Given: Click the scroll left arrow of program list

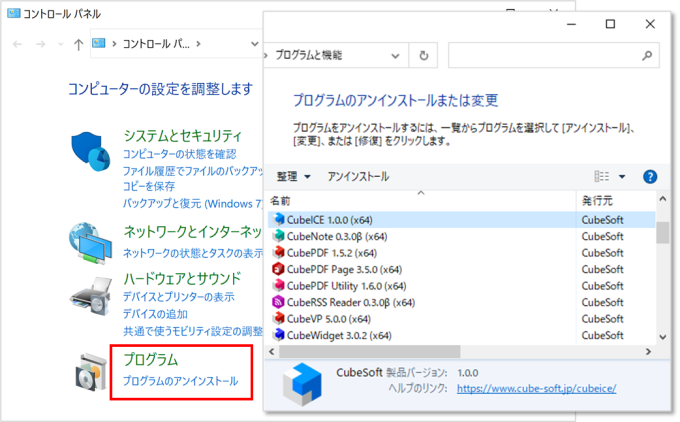Looking at the screenshot, I should [271, 352].
